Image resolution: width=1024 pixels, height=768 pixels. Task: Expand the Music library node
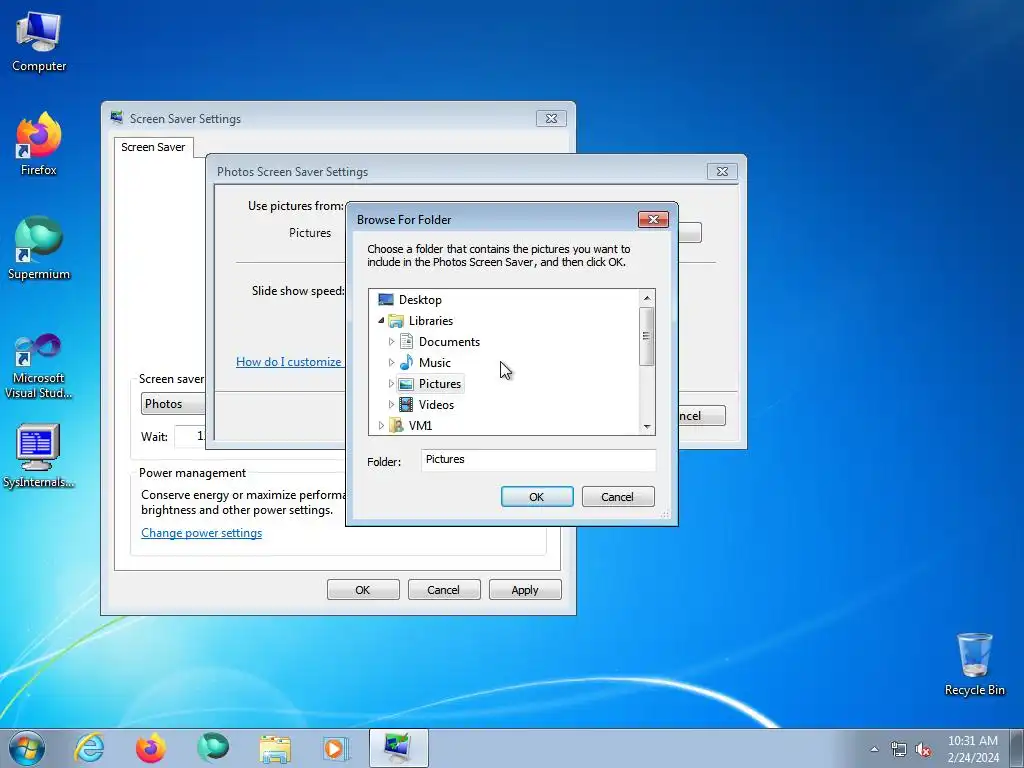[x=391, y=362]
